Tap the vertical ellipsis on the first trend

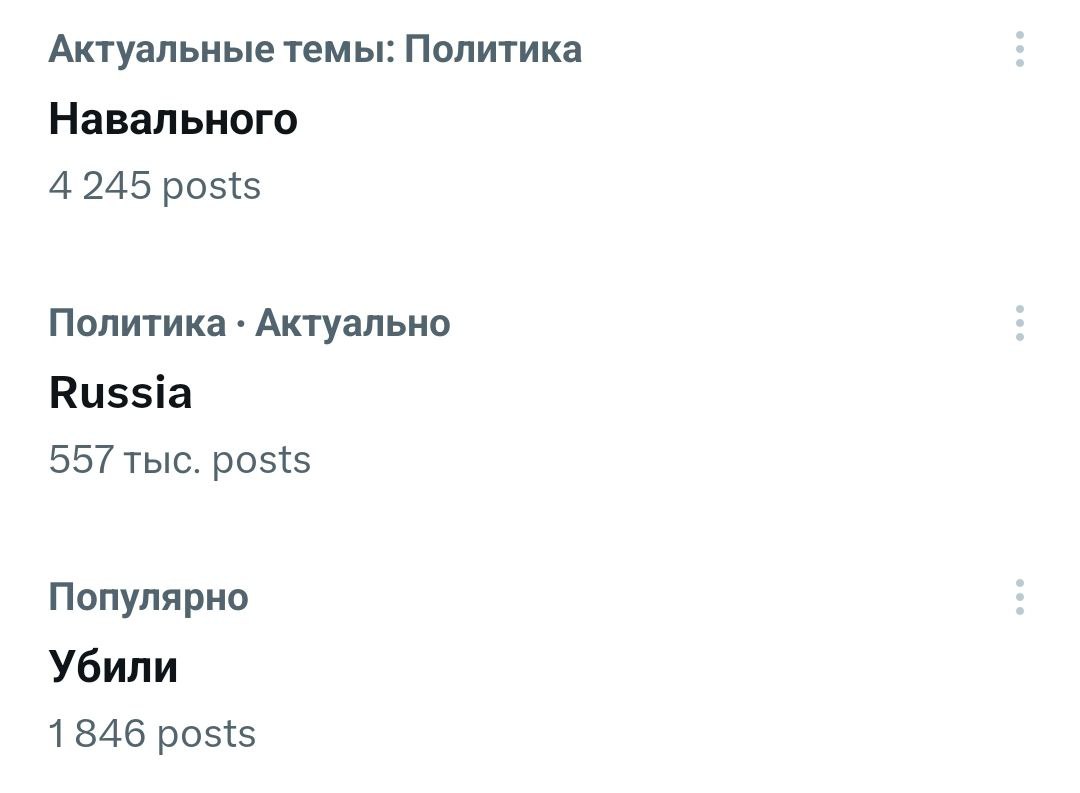point(1019,49)
